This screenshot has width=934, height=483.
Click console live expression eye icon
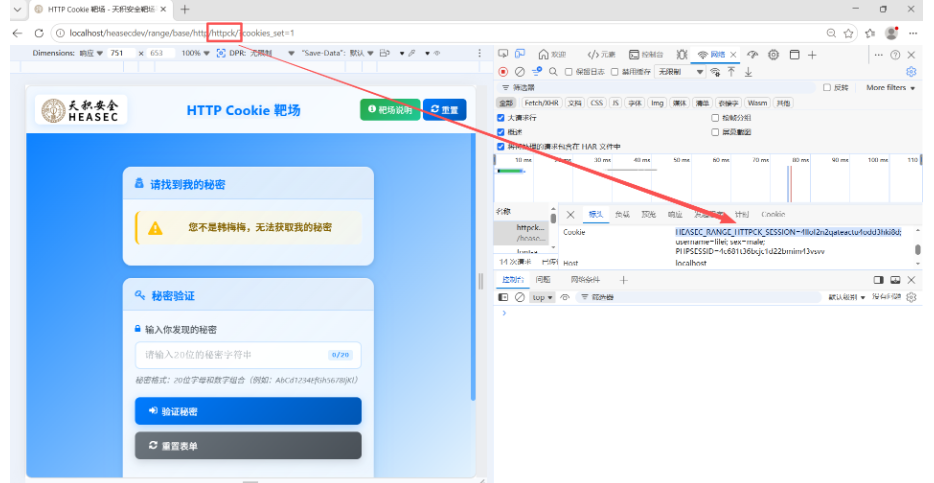click(565, 297)
